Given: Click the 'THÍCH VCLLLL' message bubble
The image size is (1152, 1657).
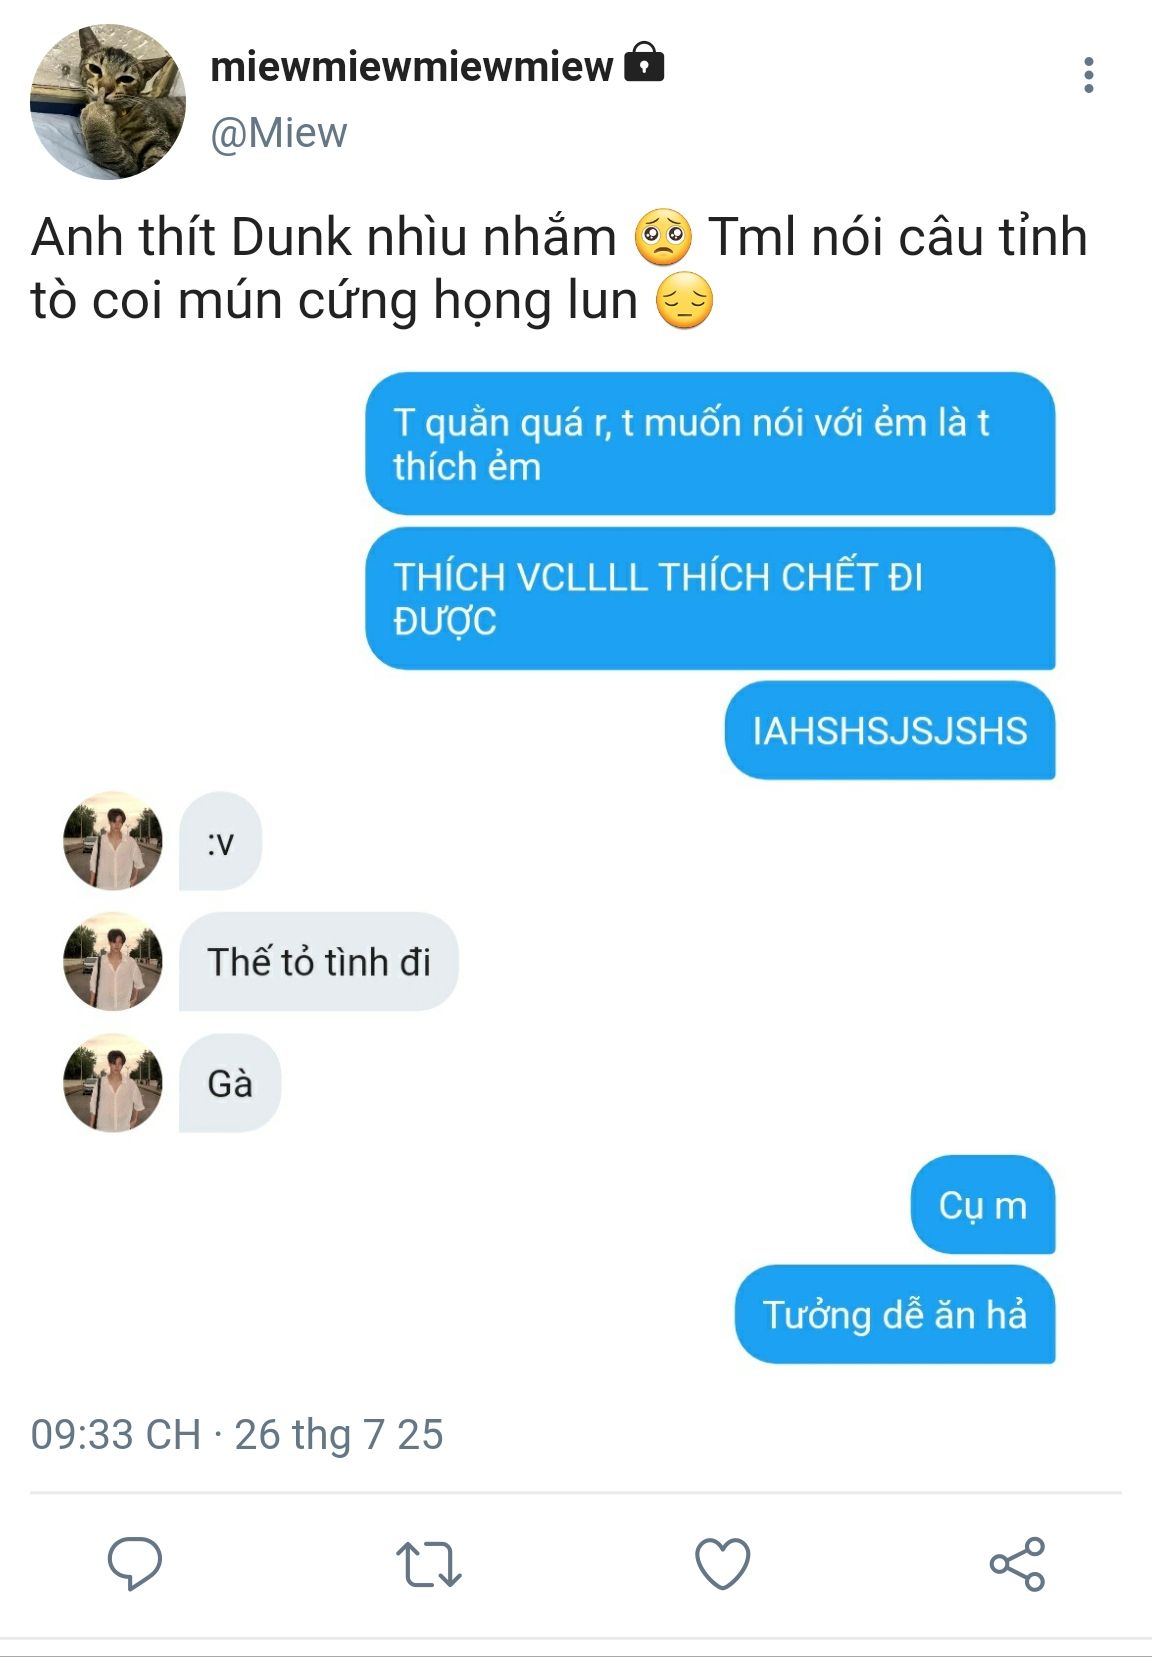Looking at the screenshot, I should (x=710, y=598).
